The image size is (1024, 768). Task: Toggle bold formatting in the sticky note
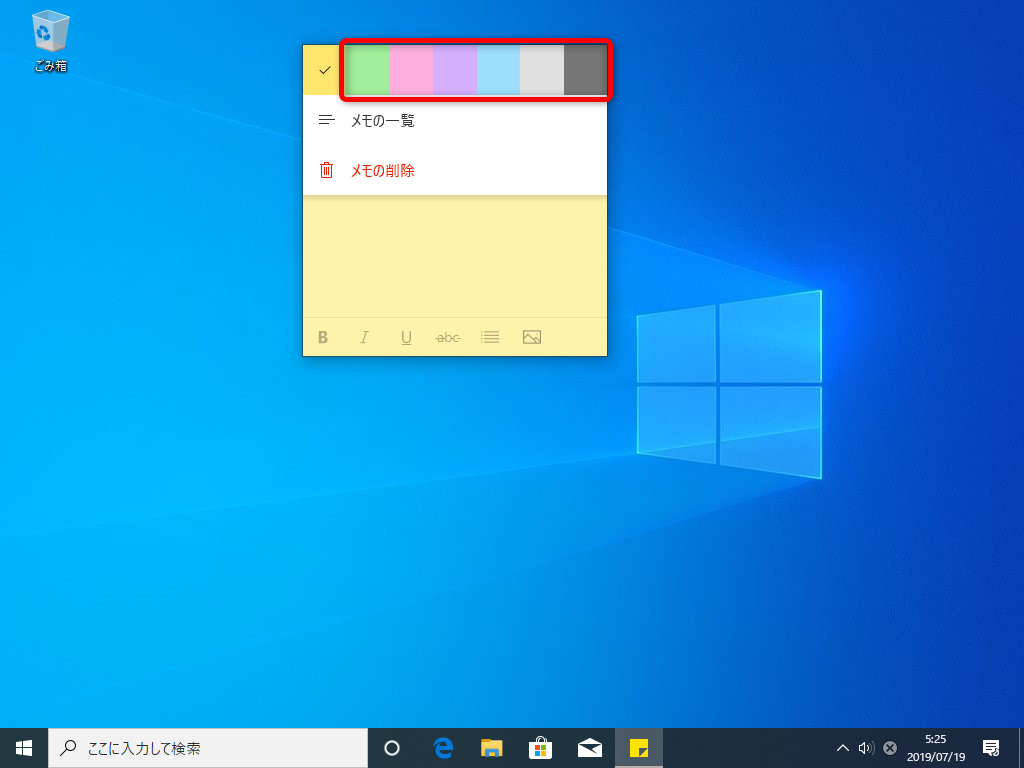pos(322,337)
